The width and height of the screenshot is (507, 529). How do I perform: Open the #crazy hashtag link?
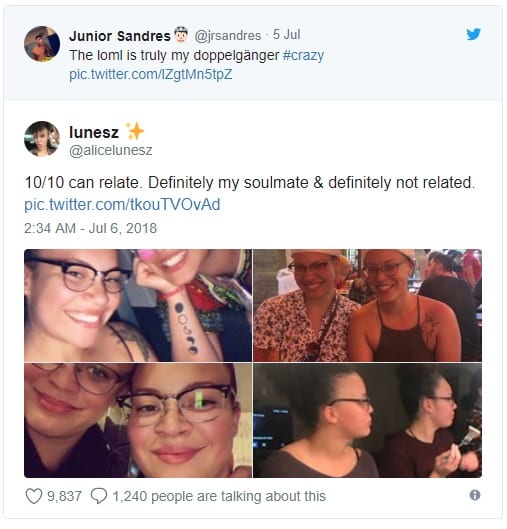pyautogui.click(x=303, y=55)
